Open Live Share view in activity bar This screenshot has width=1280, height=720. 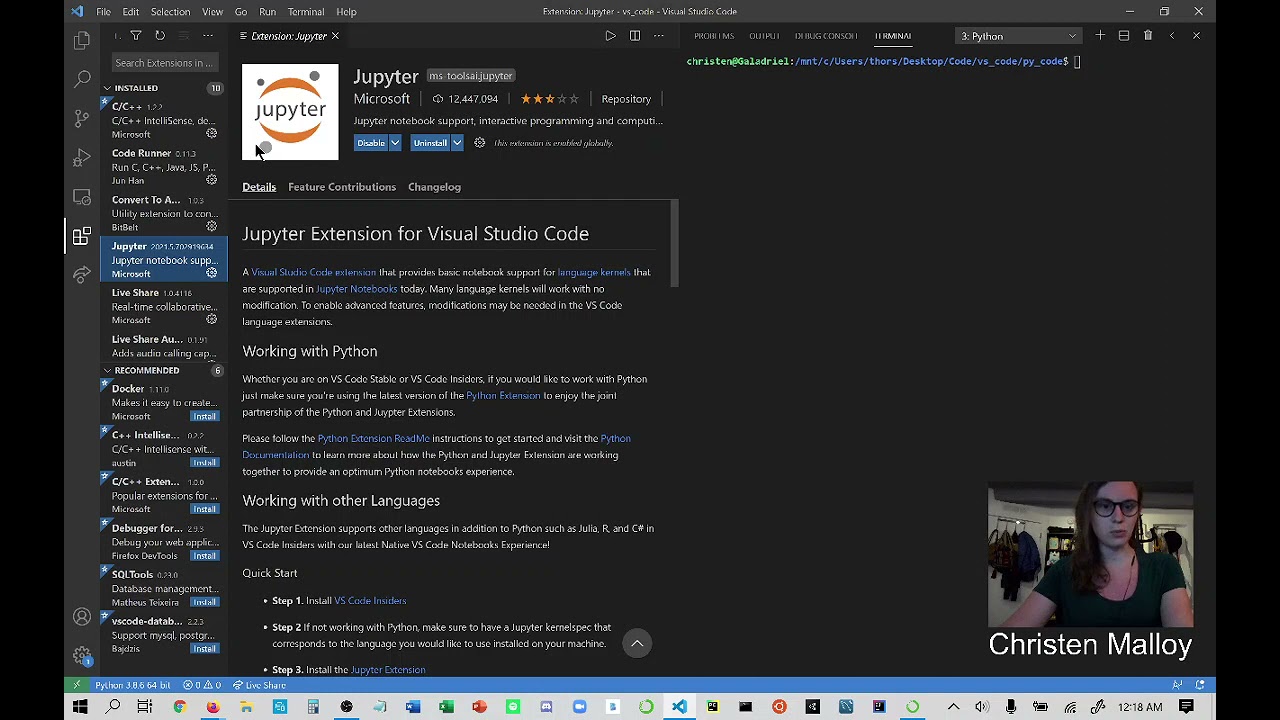[82, 275]
